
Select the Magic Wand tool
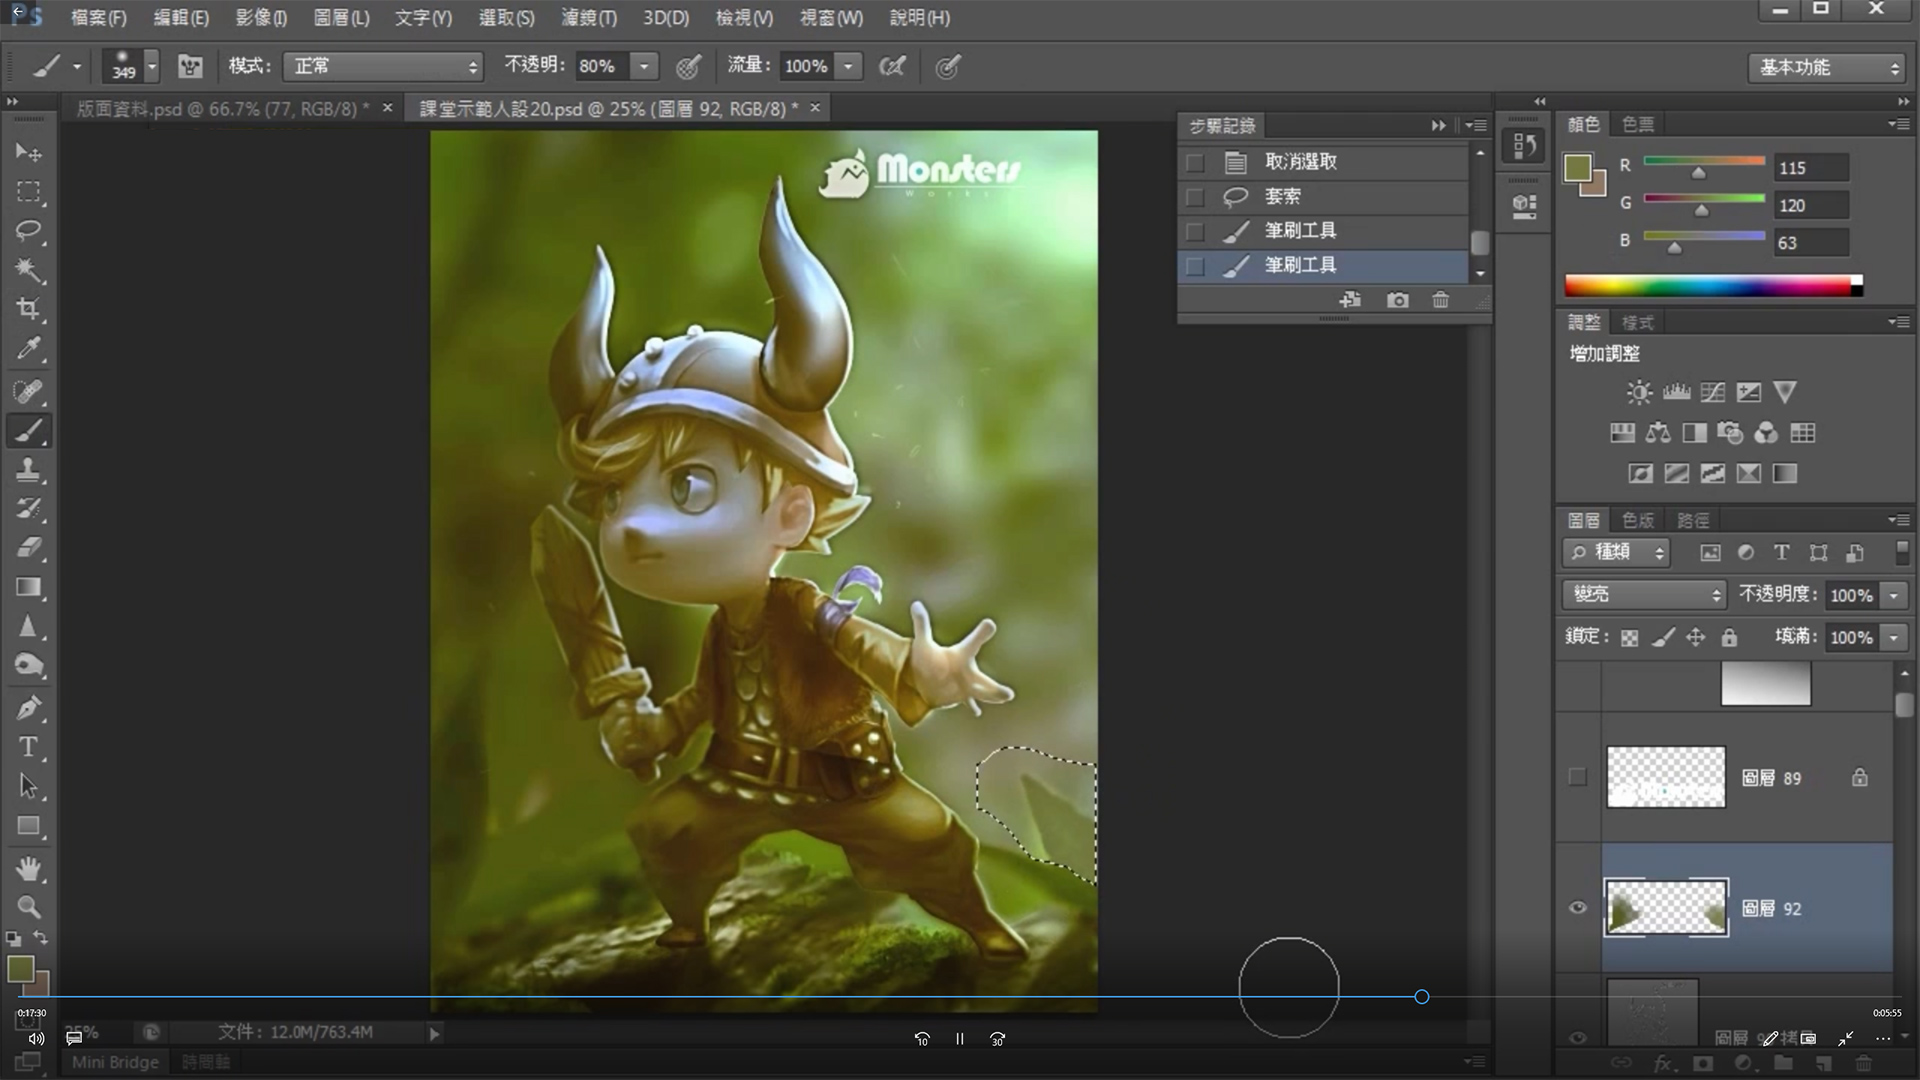pos(28,270)
